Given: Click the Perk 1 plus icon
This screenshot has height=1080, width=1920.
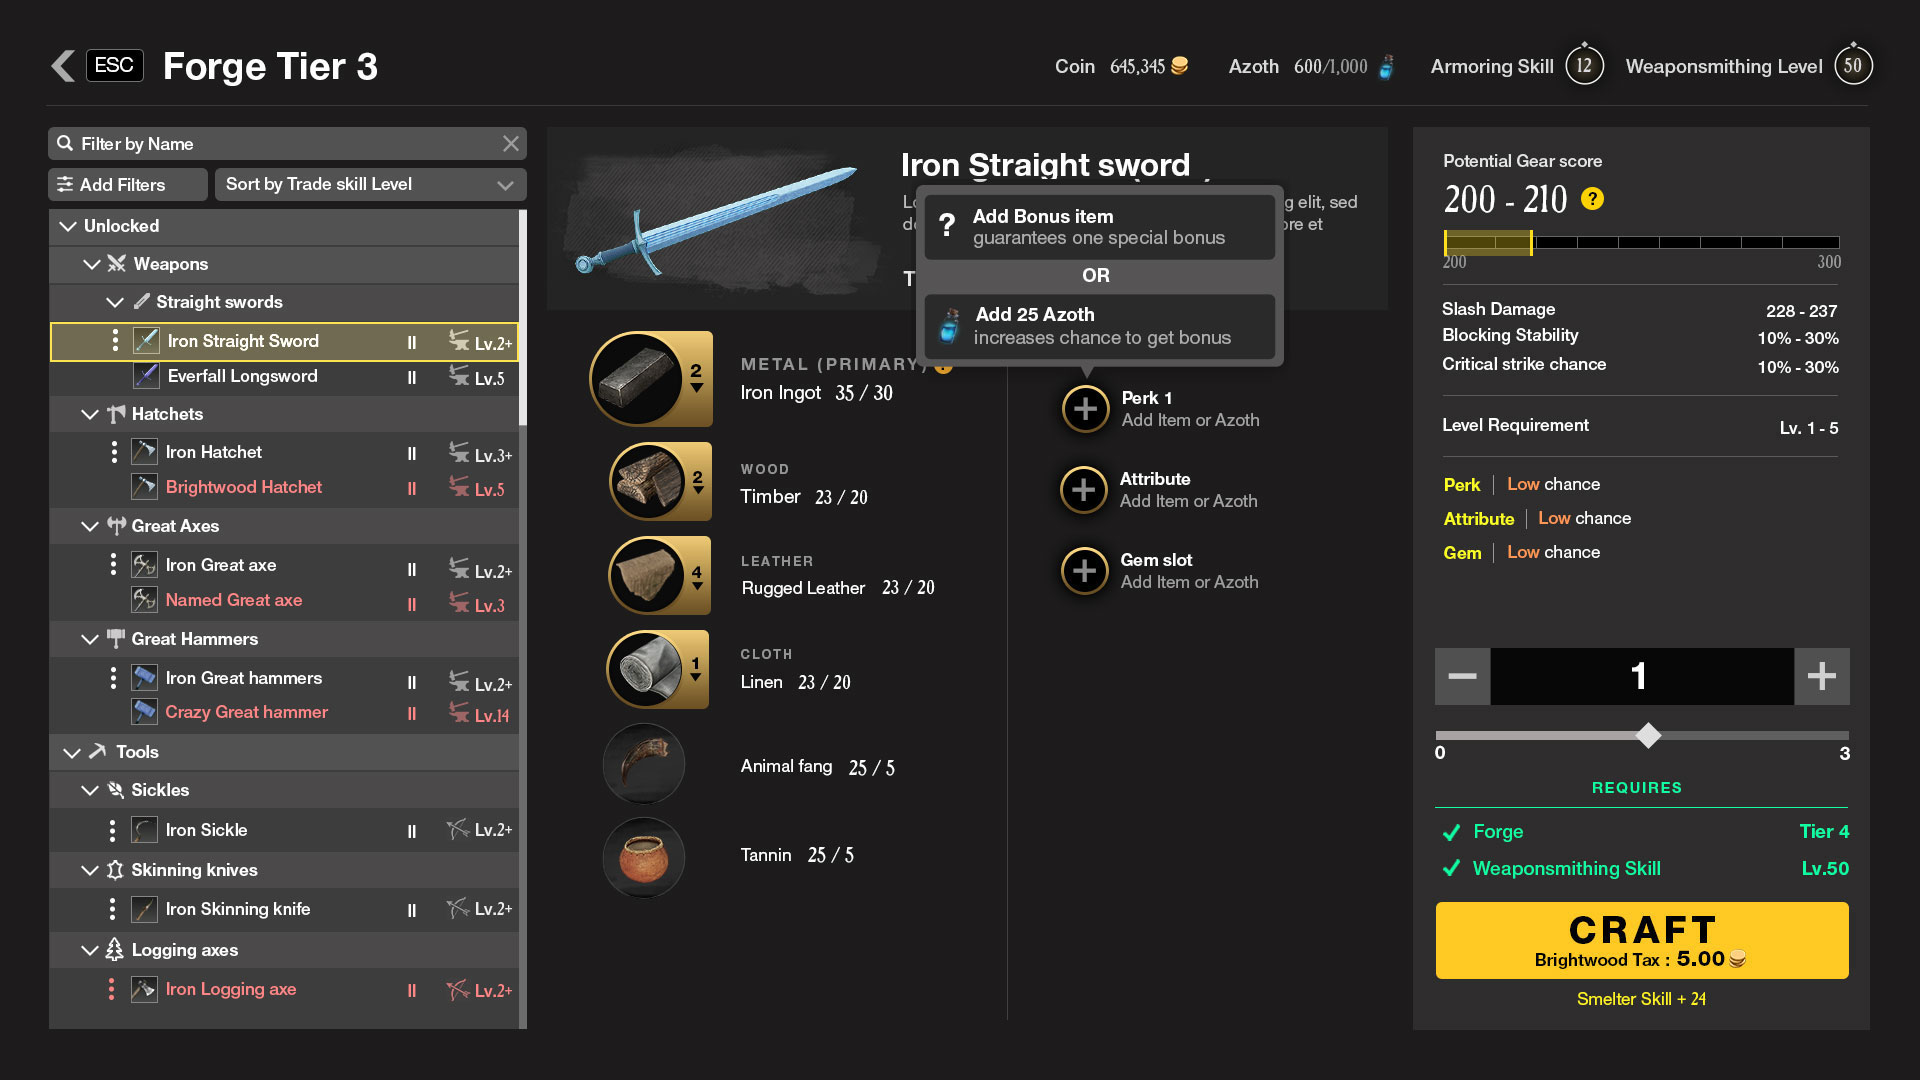Looking at the screenshot, I should [x=1085, y=409].
